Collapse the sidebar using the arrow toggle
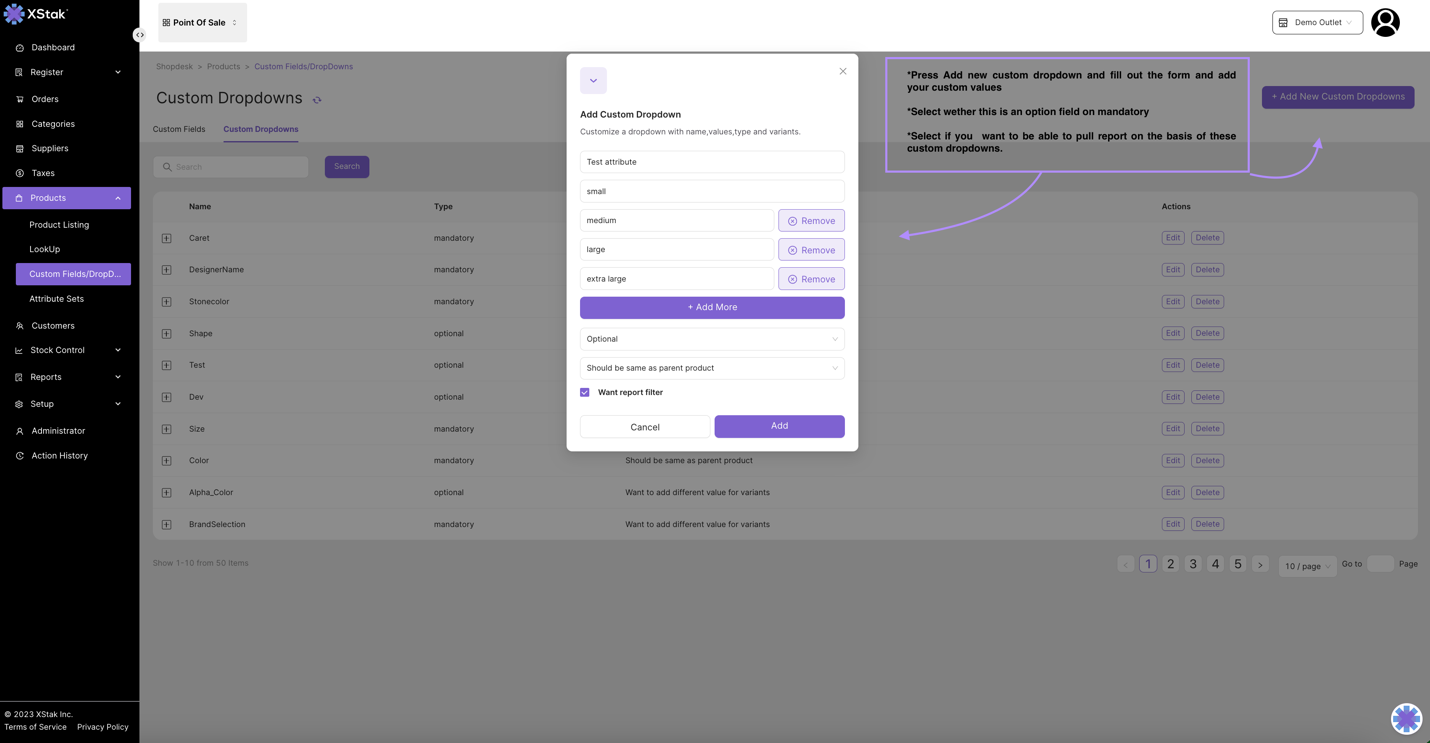Screen dimensions: 1430x743 [139, 35]
